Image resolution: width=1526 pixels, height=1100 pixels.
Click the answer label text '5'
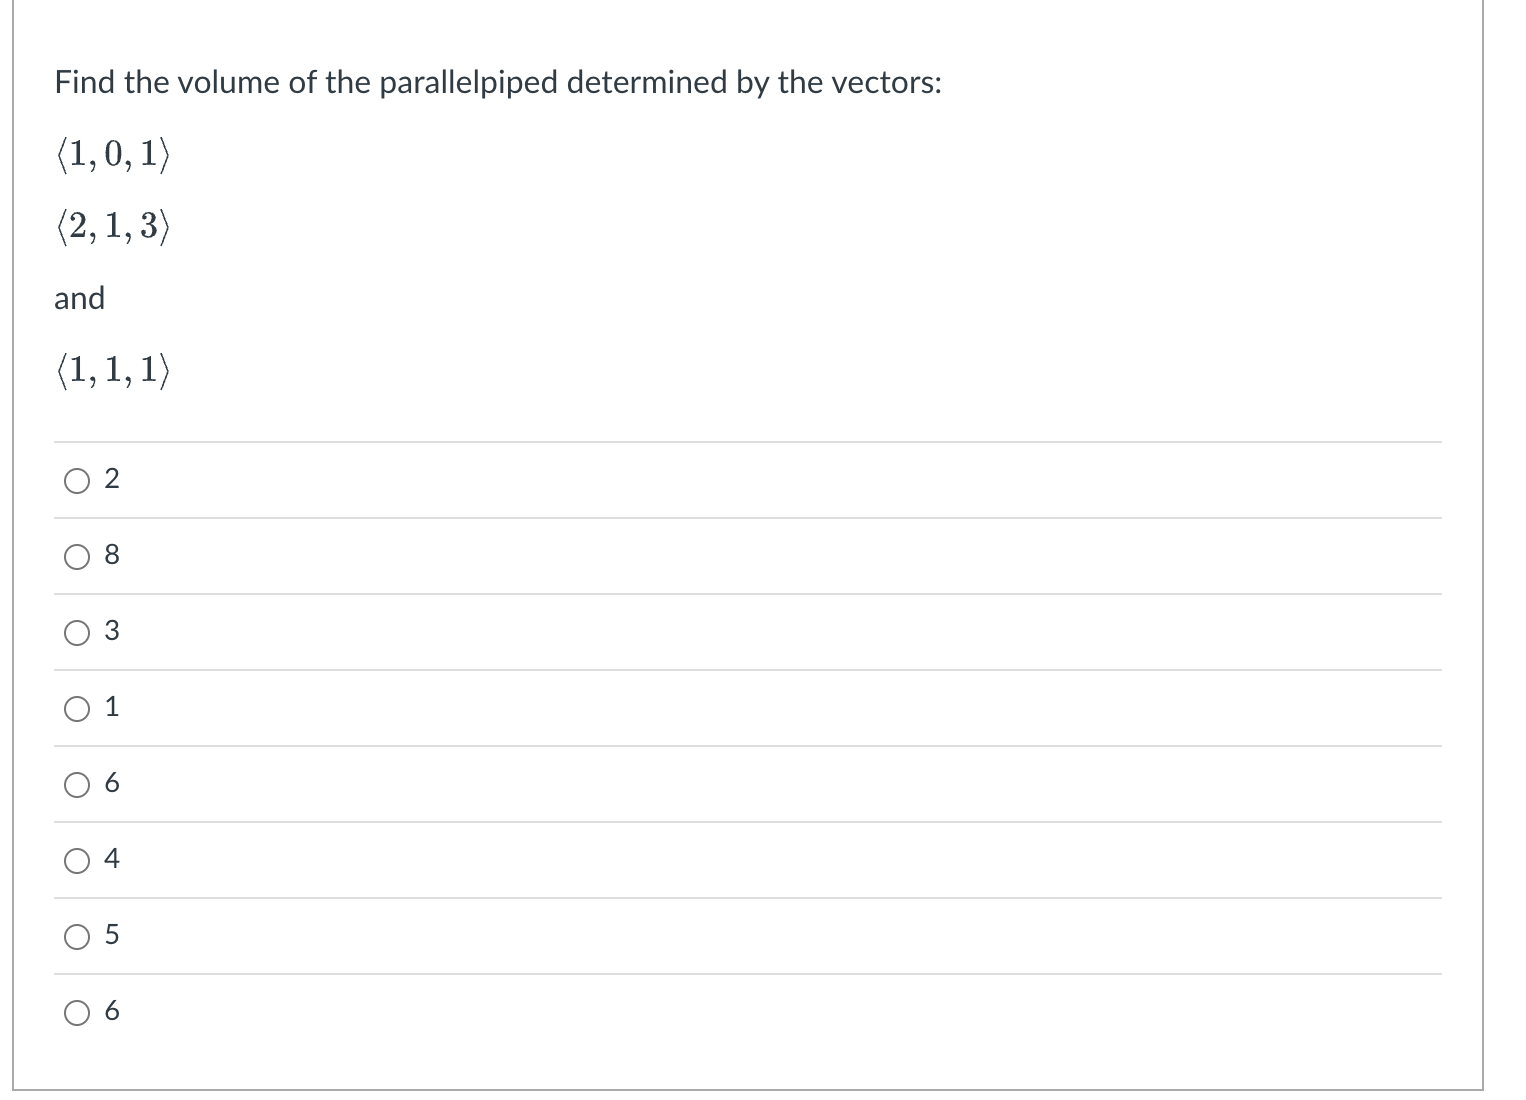tap(112, 936)
